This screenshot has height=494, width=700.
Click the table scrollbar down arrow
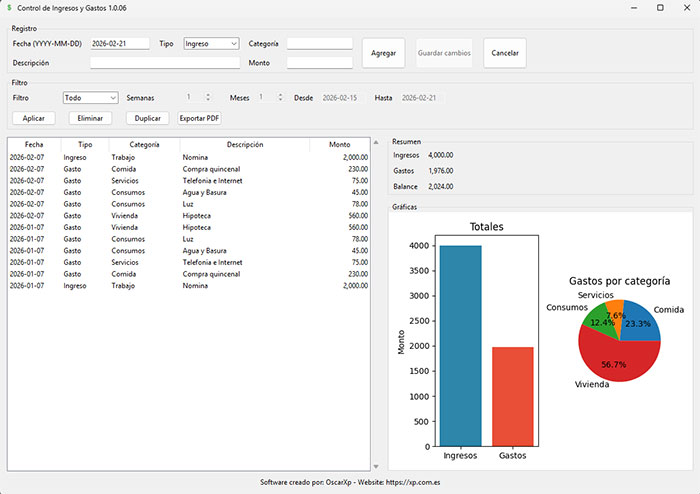376,466
